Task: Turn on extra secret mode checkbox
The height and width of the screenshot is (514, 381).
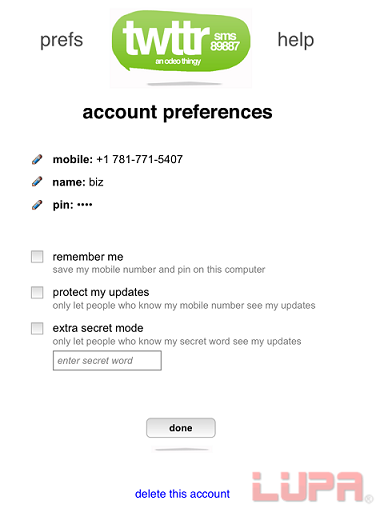Action: tap(37, 328)
